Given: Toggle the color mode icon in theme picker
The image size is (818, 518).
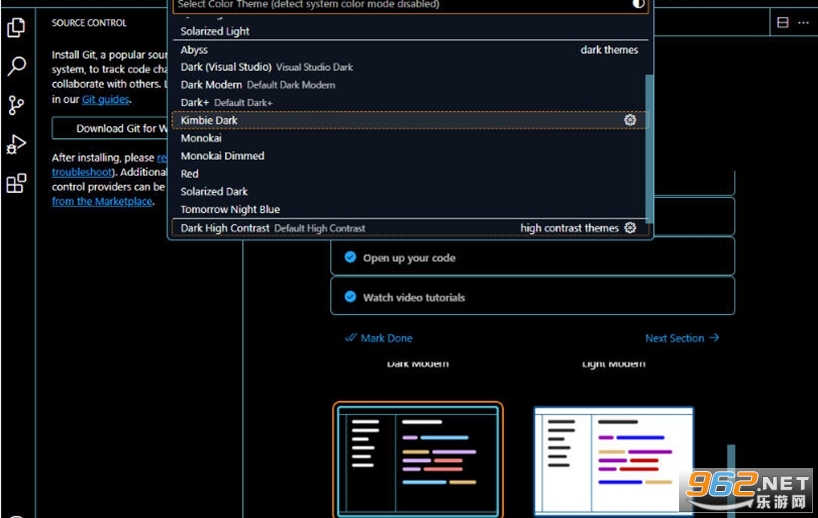Looking at the screenshot, I should [638, 4].
